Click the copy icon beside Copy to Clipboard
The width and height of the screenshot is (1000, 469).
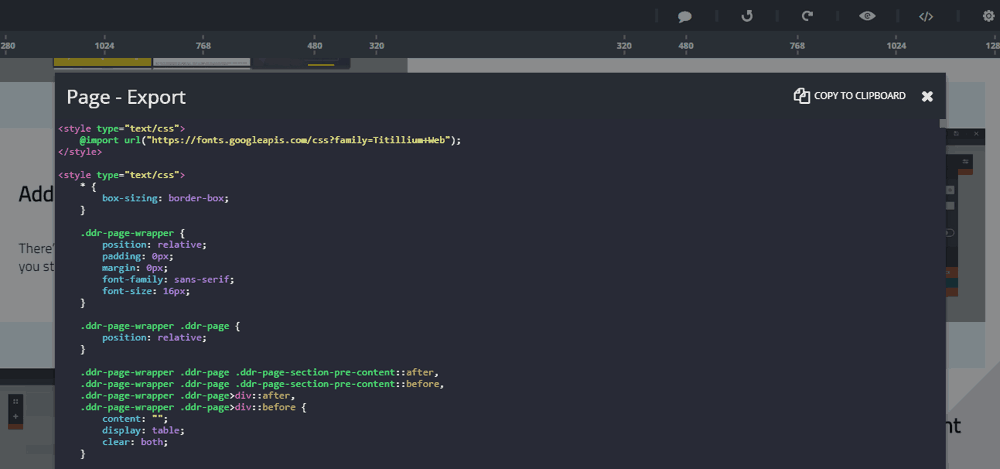coord(801,96)
